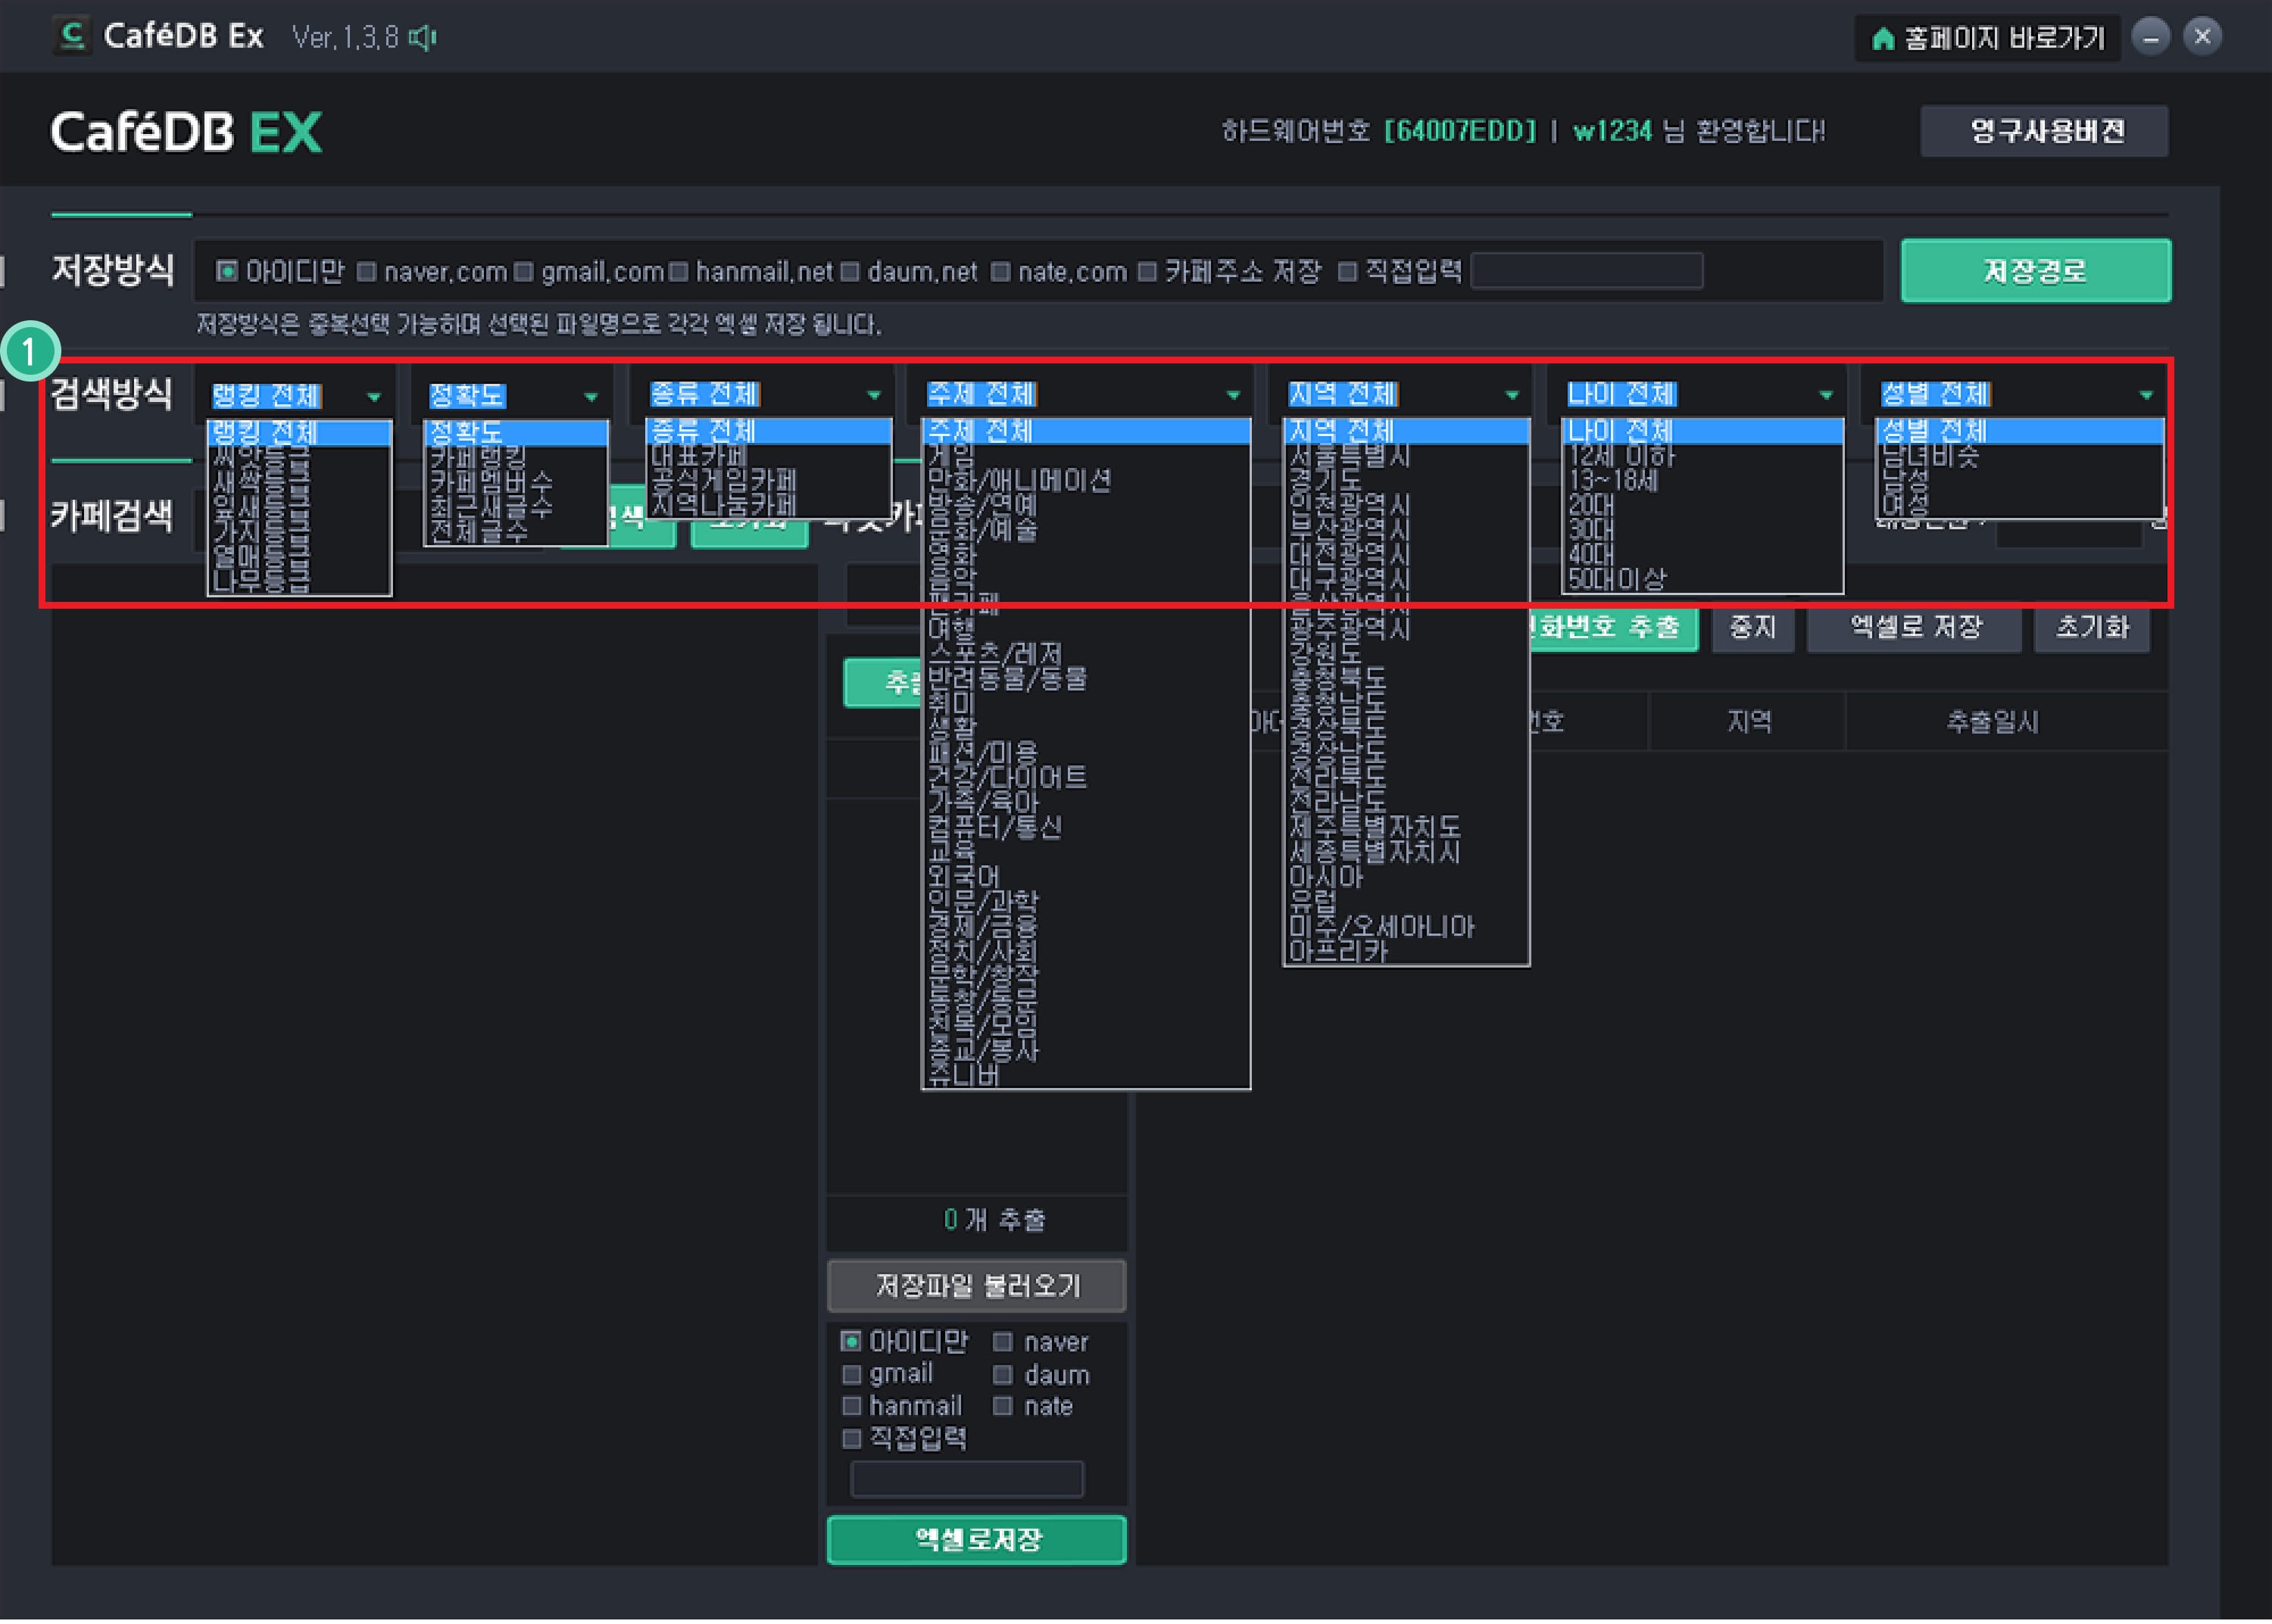Enable the gmail.com checkbox
This screenshot has height=1624, width=2272.
[523, 271]
